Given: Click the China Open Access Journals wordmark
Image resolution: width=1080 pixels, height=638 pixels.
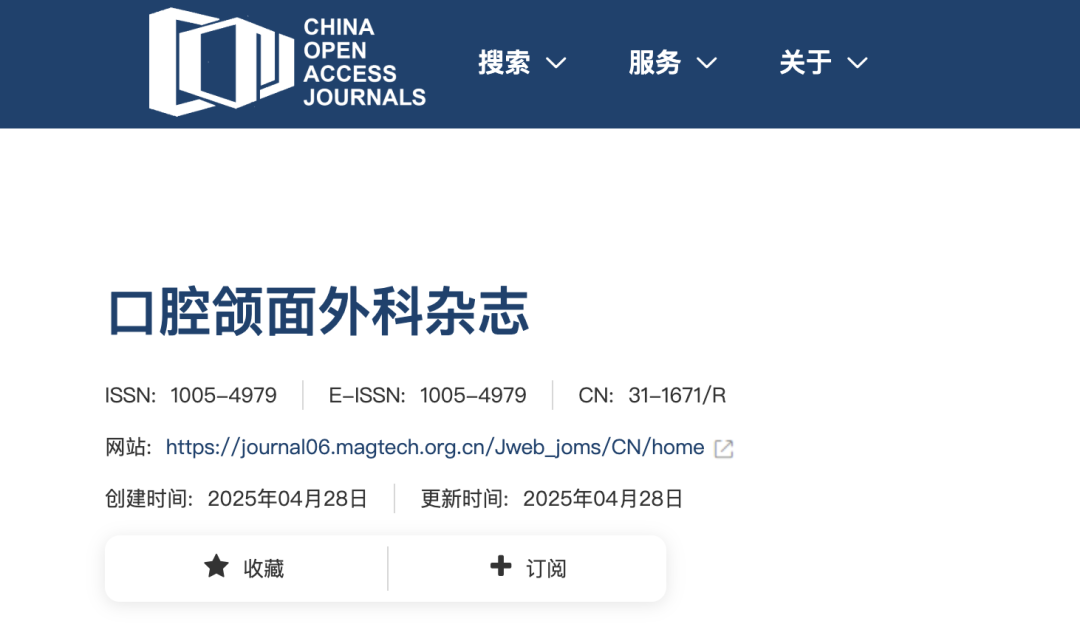Looking at the screenshot, I should [364, 62].
